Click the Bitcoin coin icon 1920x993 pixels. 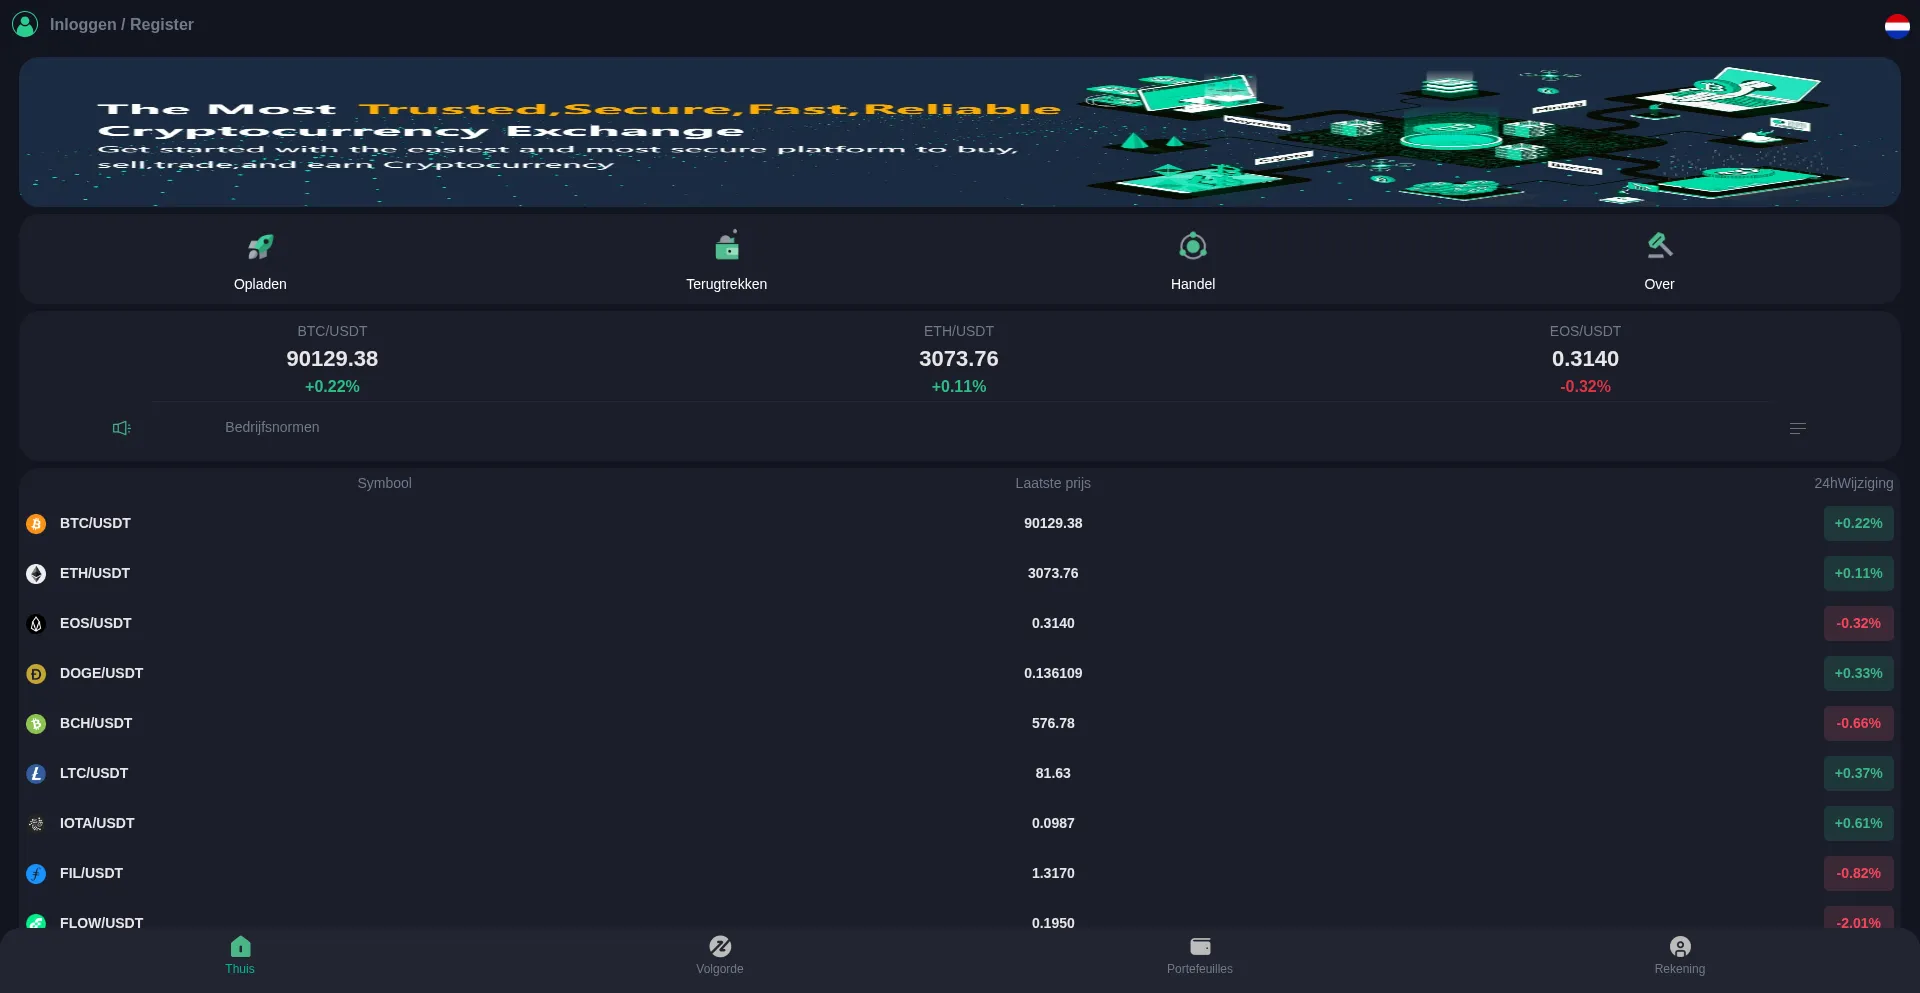[x=36, y=524]
